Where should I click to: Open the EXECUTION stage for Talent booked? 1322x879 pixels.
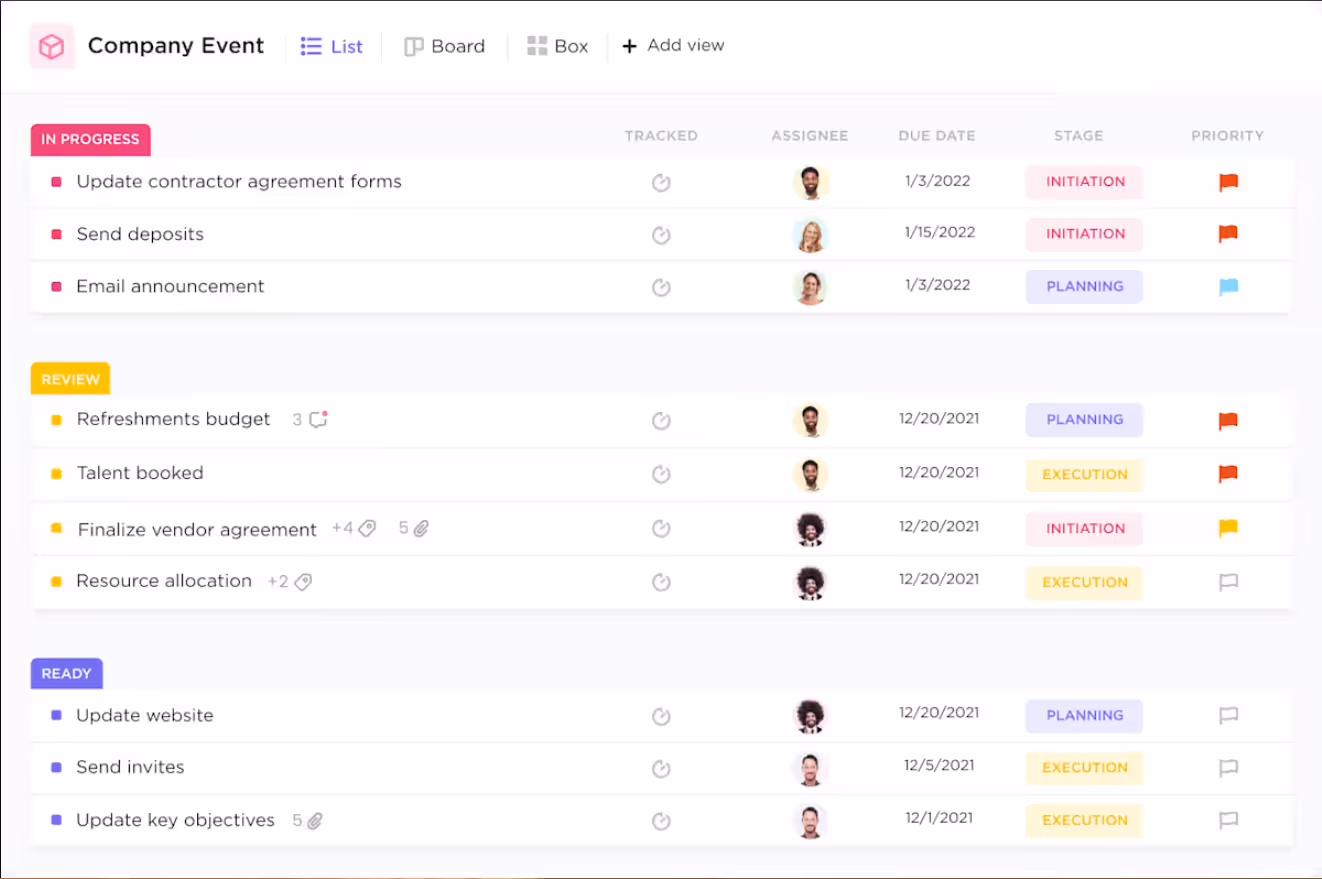click(1084, 475)
